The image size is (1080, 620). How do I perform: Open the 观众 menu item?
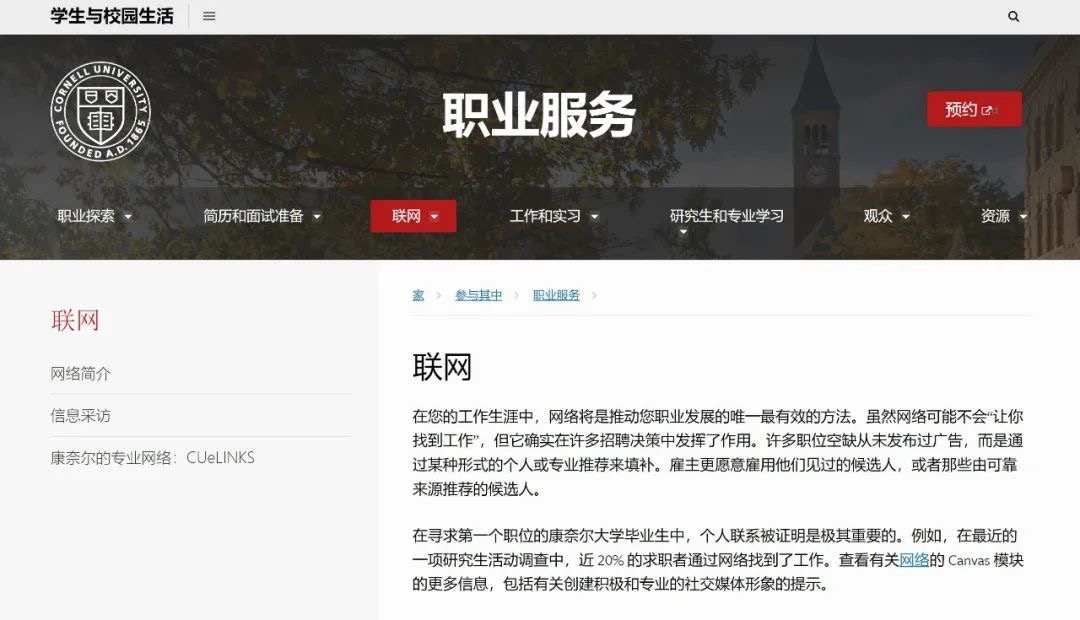pos(878,216)
